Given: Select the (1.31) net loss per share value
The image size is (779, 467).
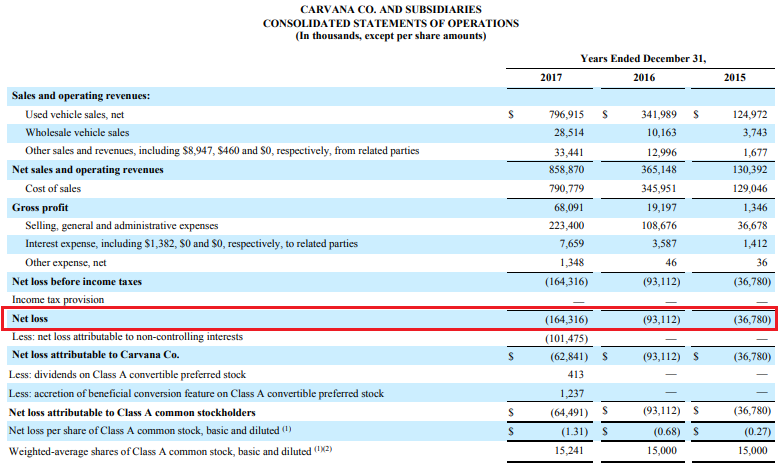Looking at the screenshot, I should [574, 432].
